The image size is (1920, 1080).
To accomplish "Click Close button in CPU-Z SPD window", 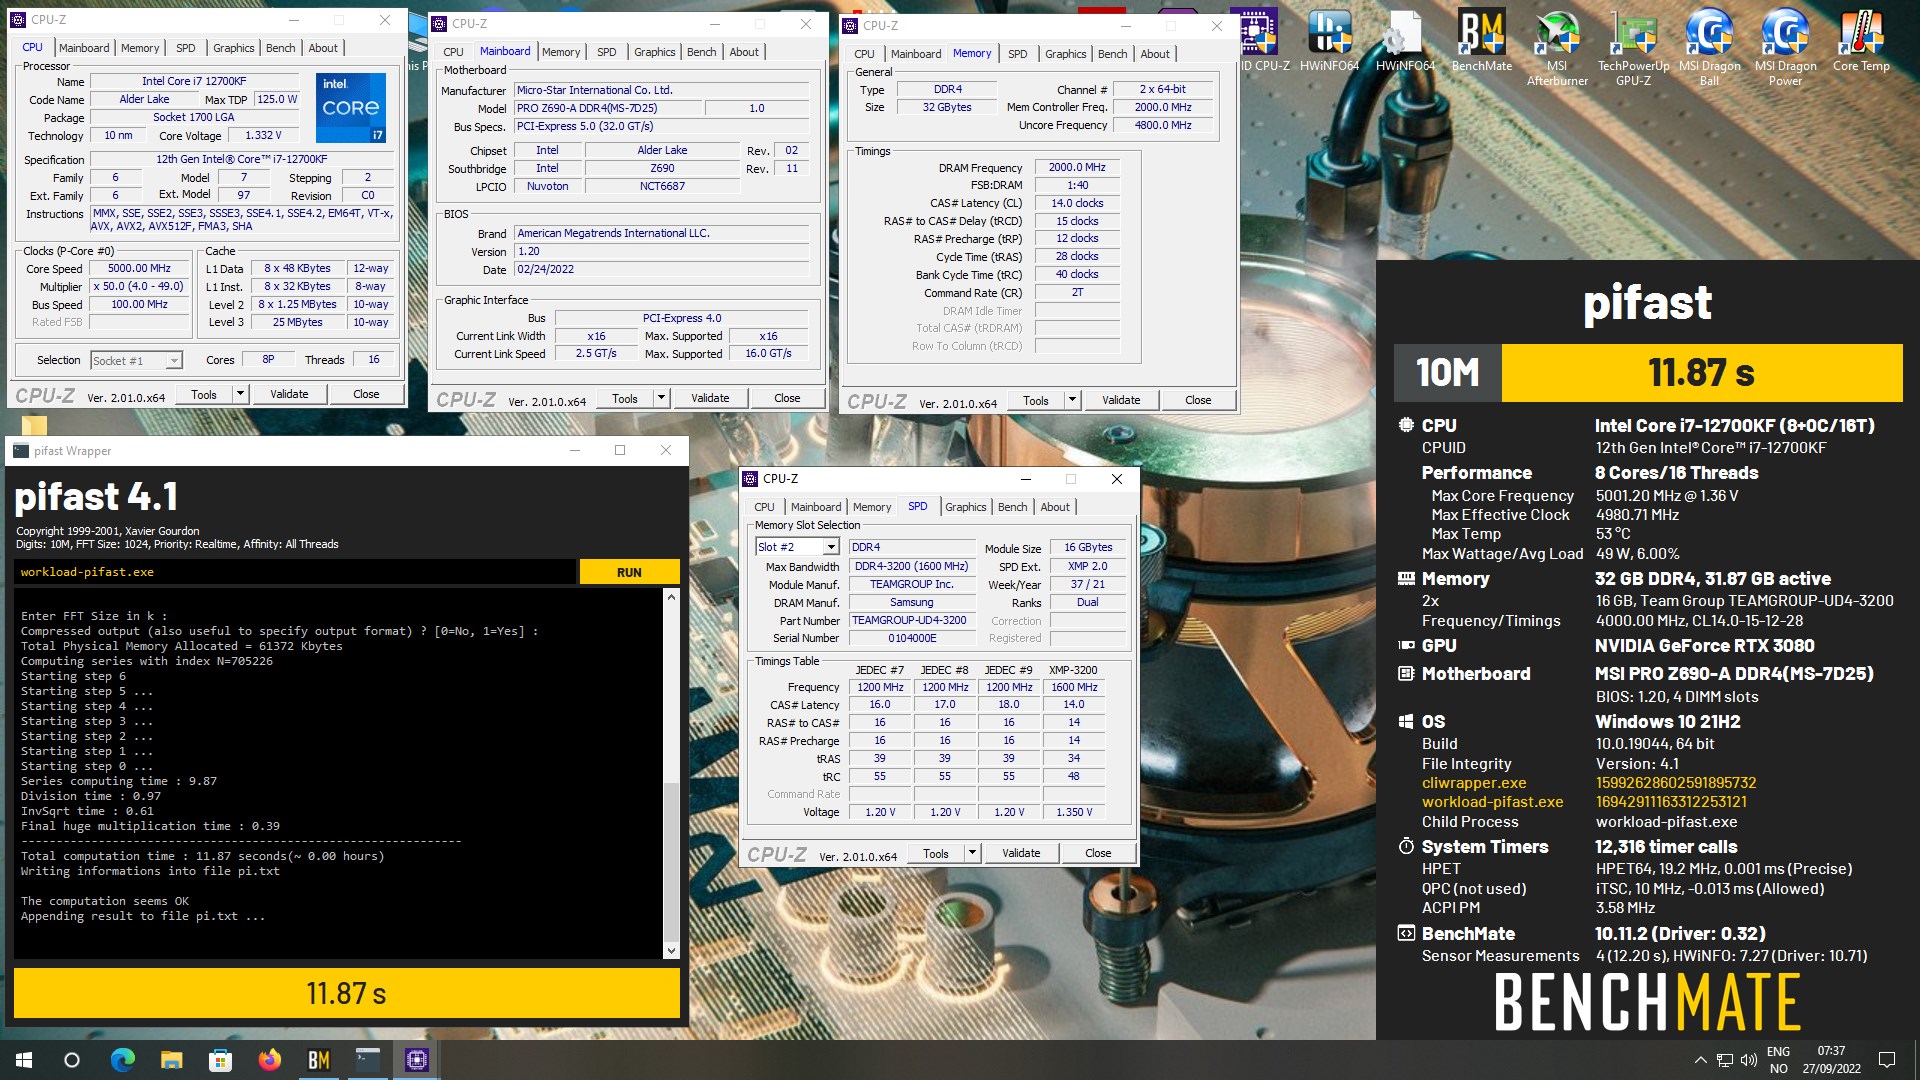I will coord(1098,853).
